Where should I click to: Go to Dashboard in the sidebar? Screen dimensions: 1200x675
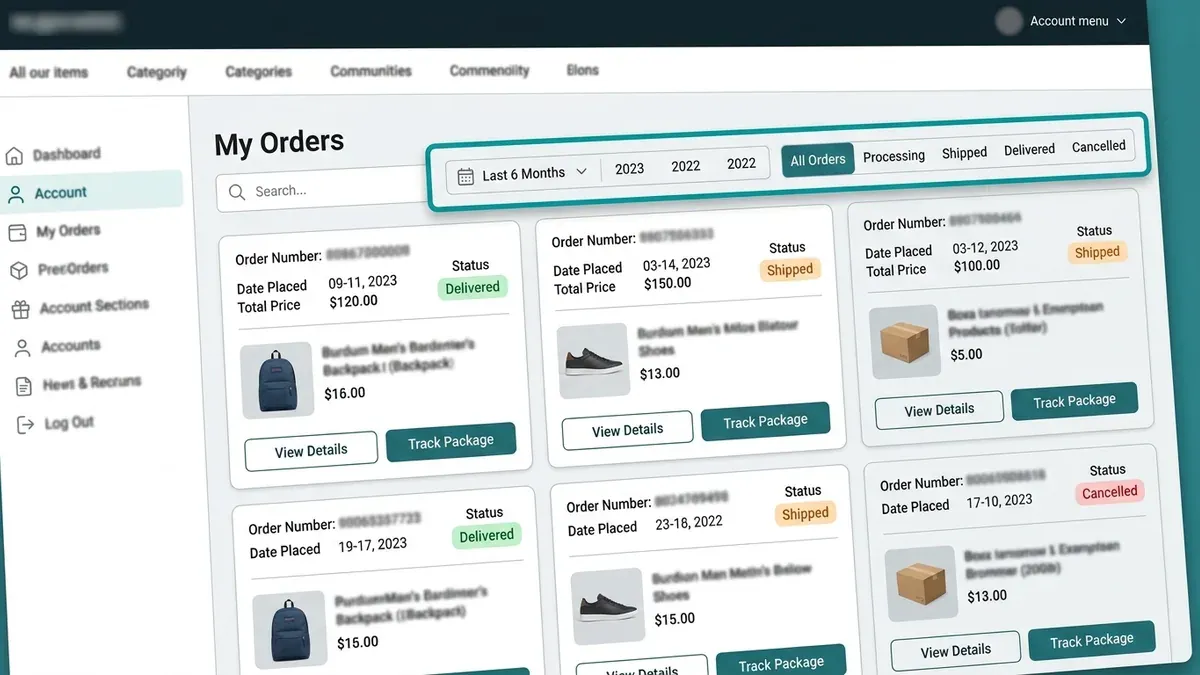tap(66, 154)
